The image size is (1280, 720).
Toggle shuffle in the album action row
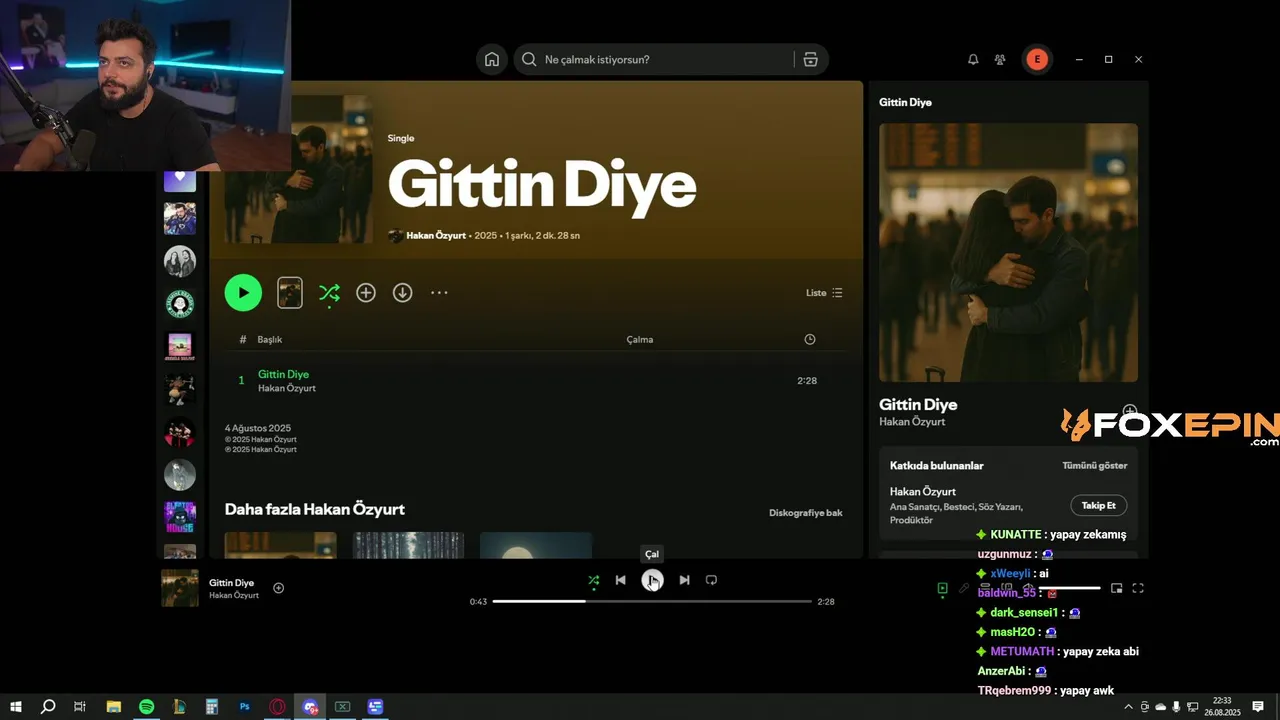(329, 293)
